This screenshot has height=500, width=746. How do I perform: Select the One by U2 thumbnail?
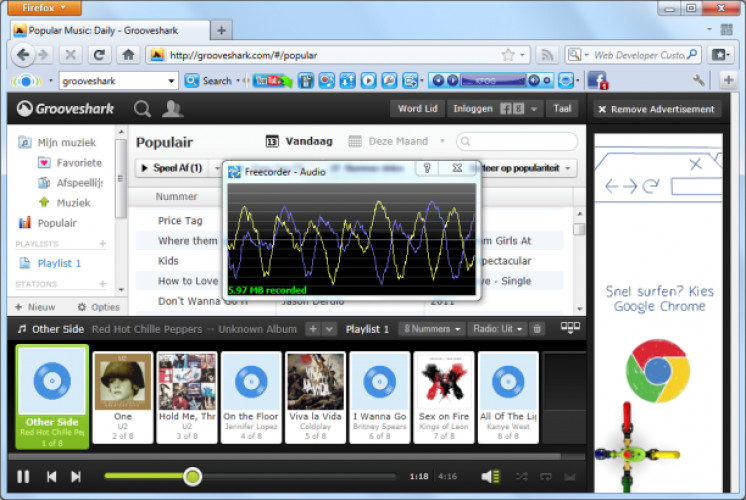[123, 398]
